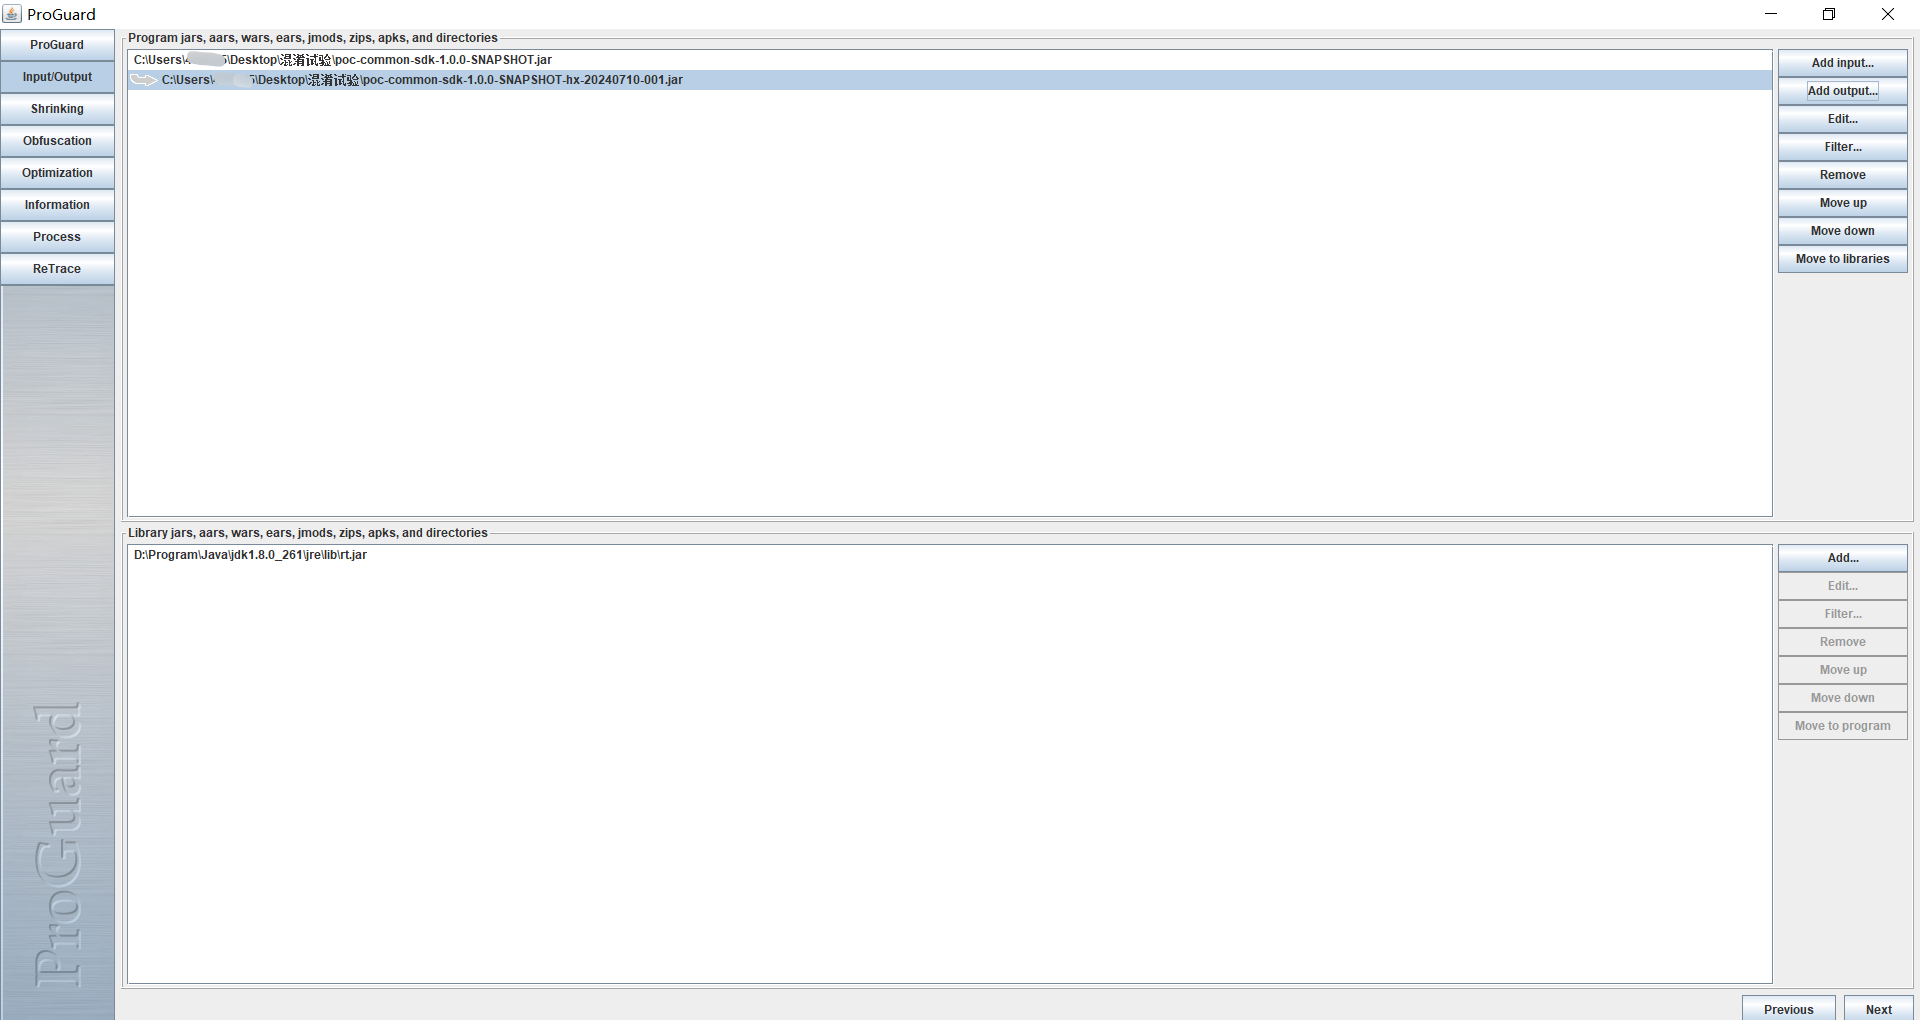
Task: Move selected program jar down
Action: tap(1842, 231)
